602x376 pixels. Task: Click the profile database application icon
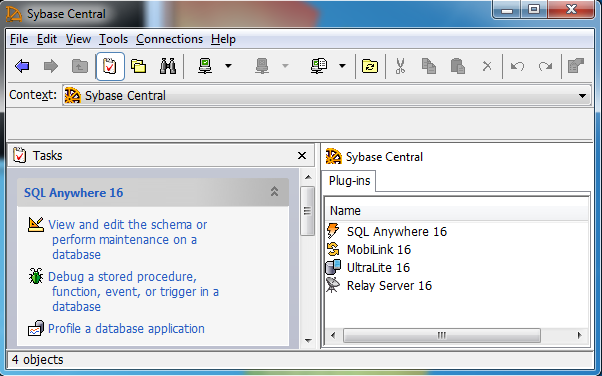pyautogui.click(x=36, y=328)
